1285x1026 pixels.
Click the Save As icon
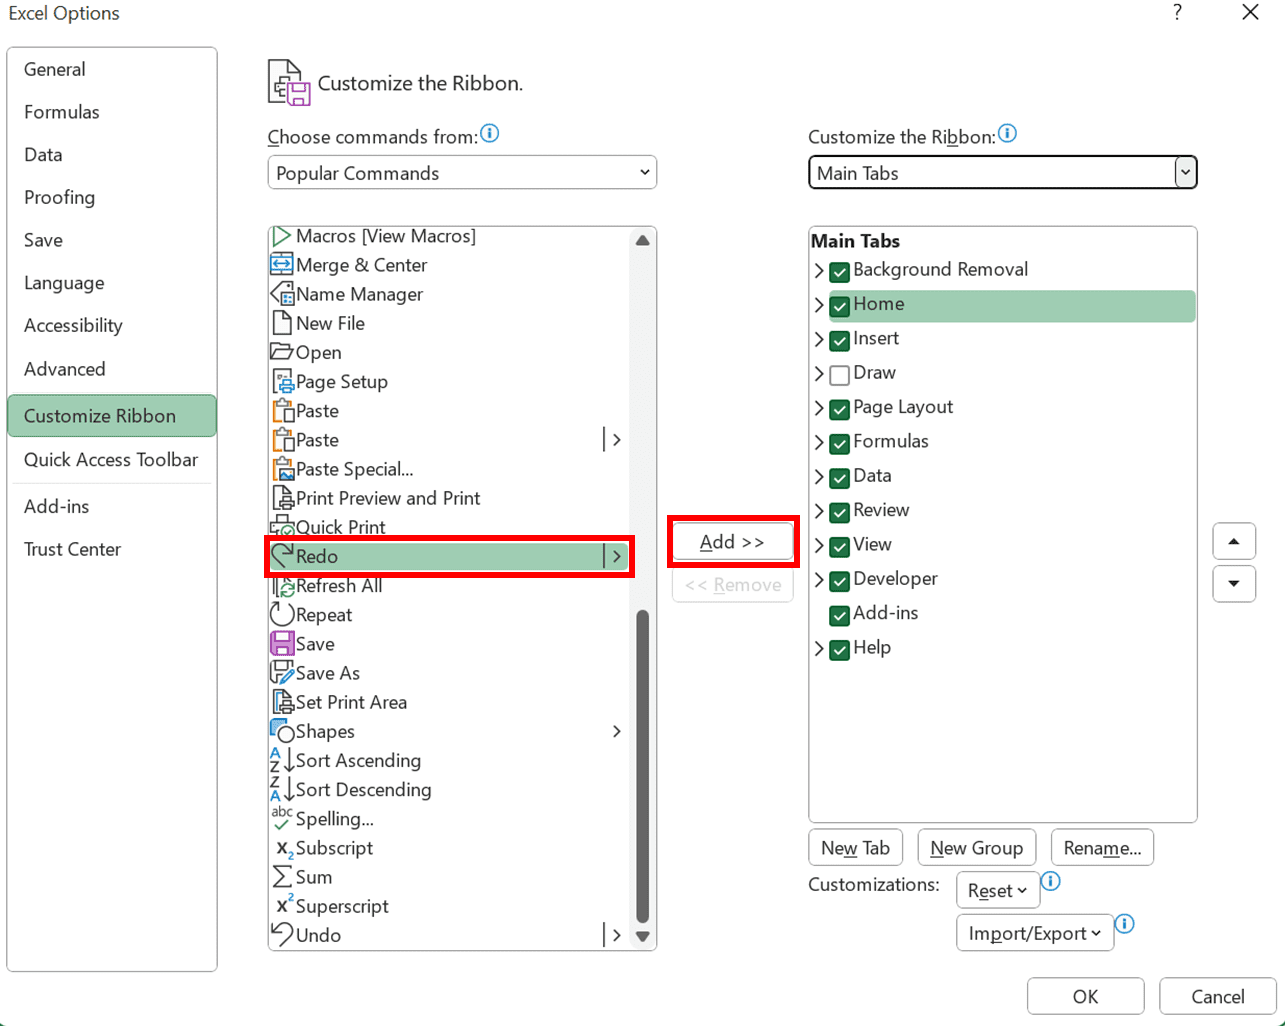click(282, 673)
